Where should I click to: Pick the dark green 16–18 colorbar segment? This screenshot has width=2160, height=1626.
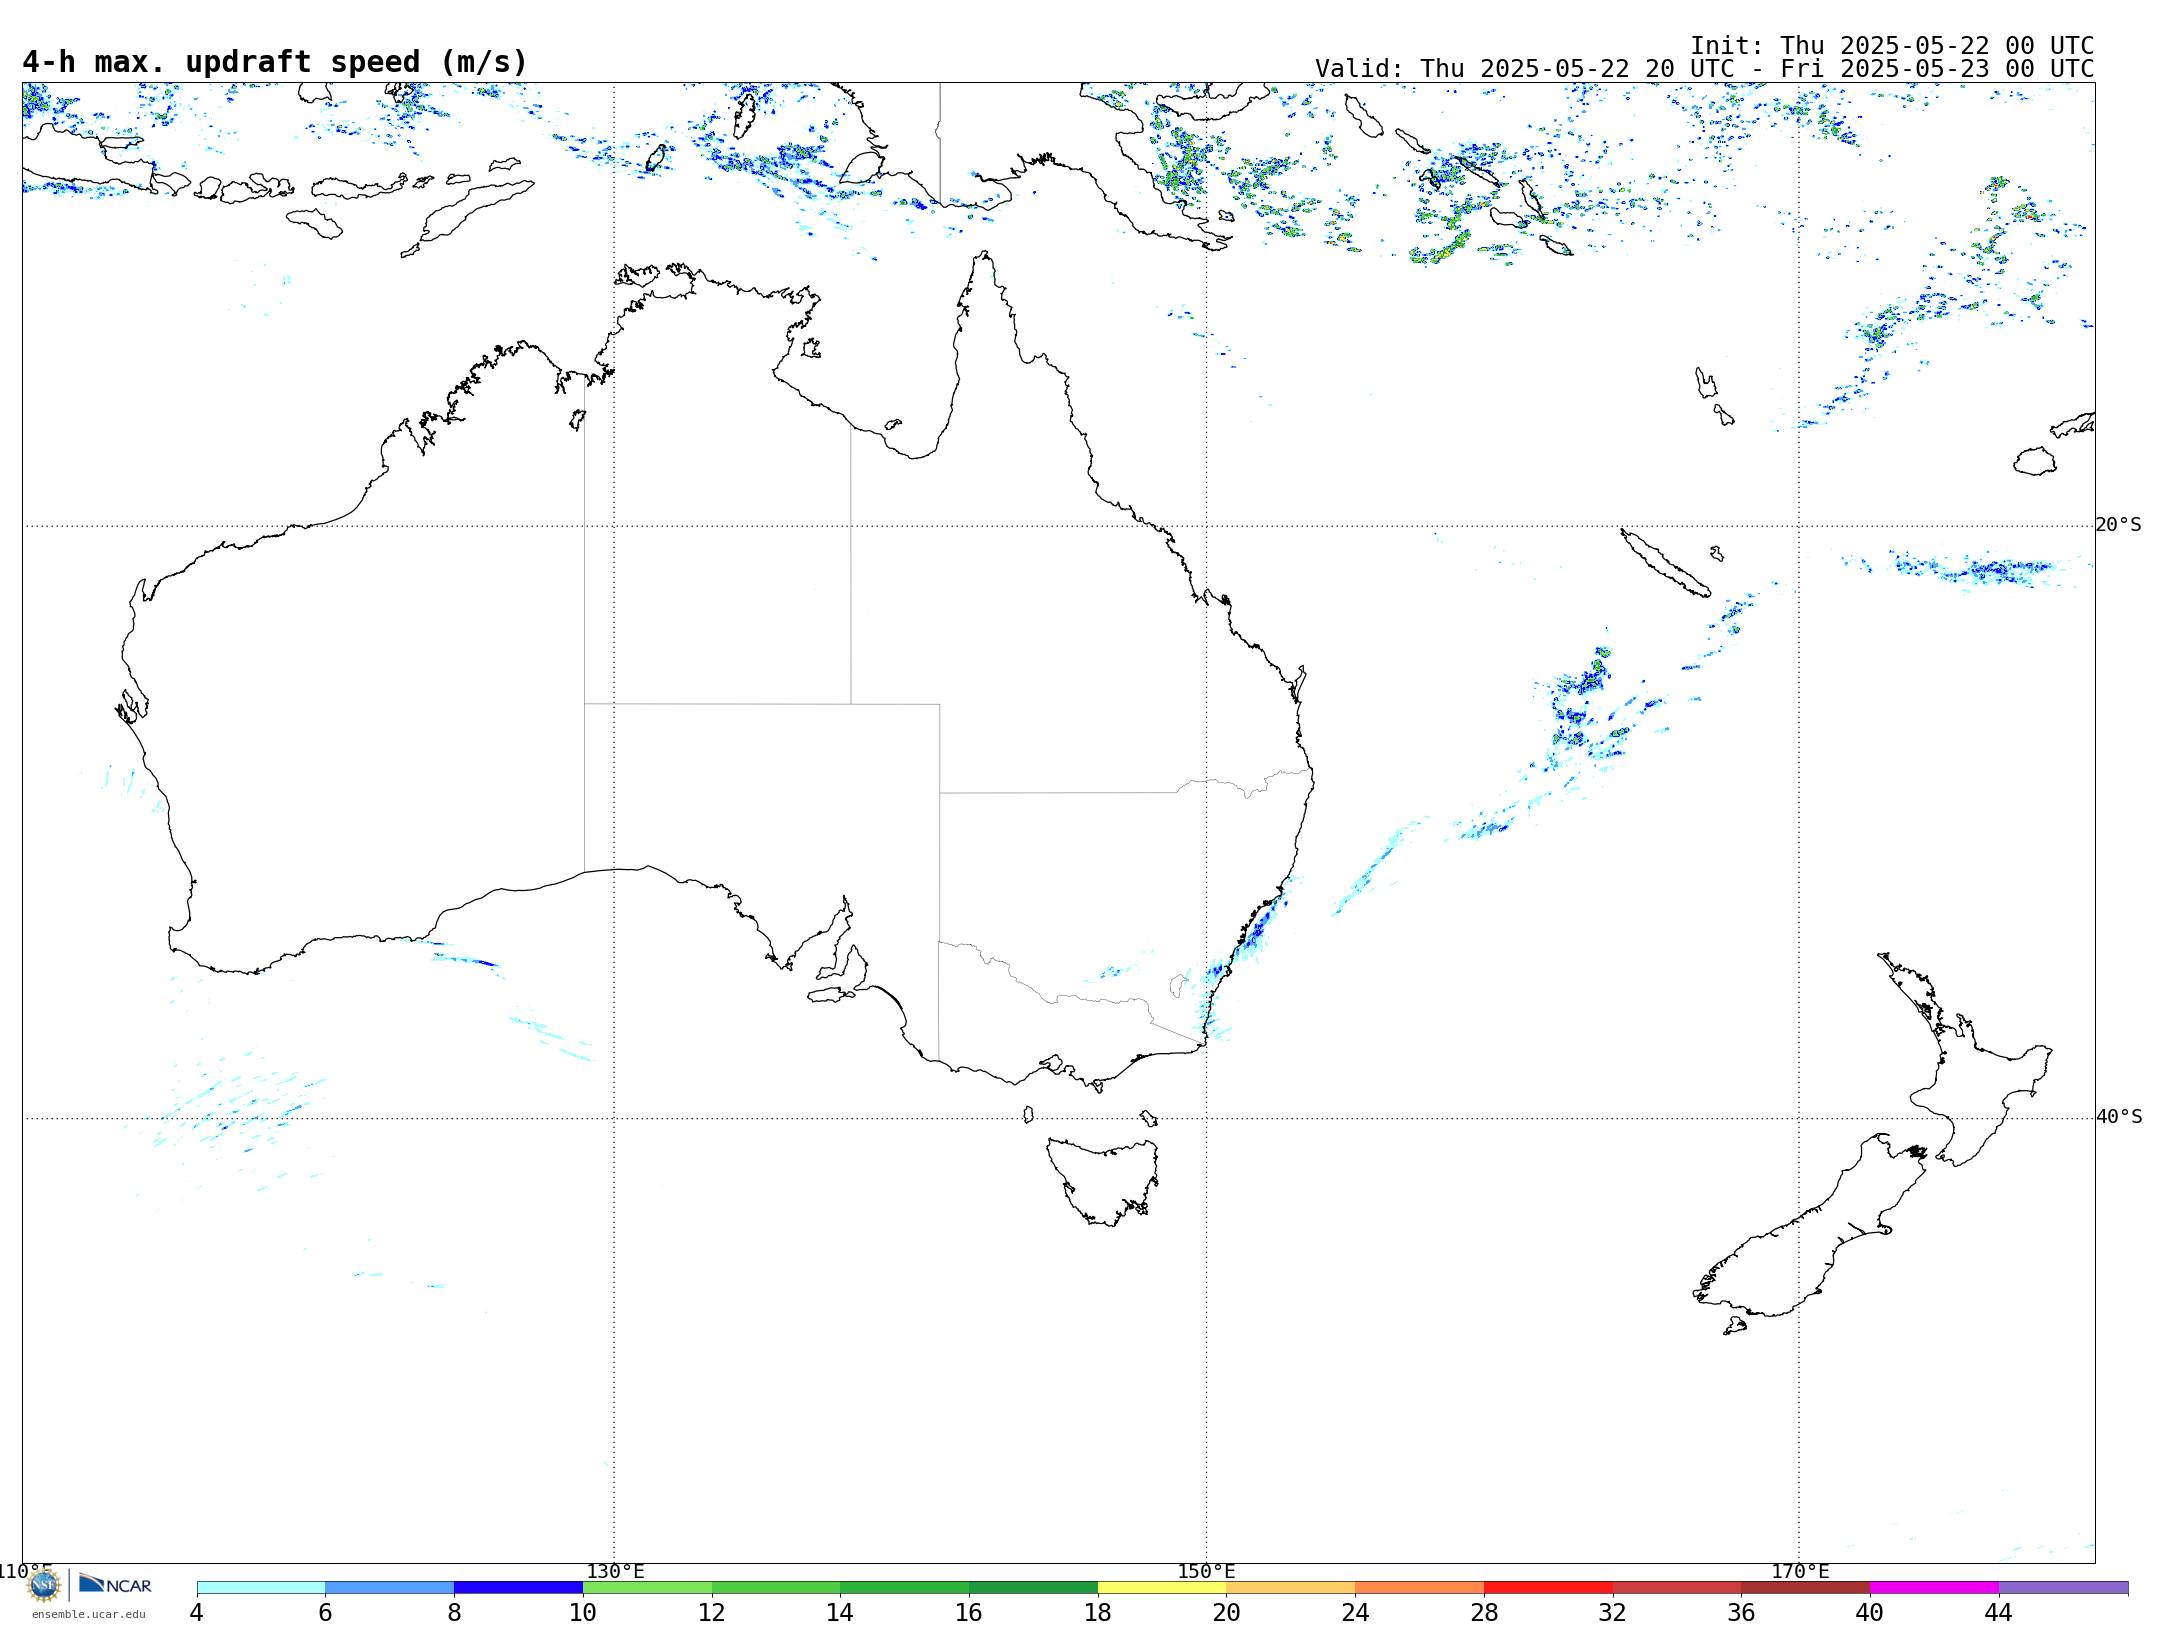tap(1033, 1587)
